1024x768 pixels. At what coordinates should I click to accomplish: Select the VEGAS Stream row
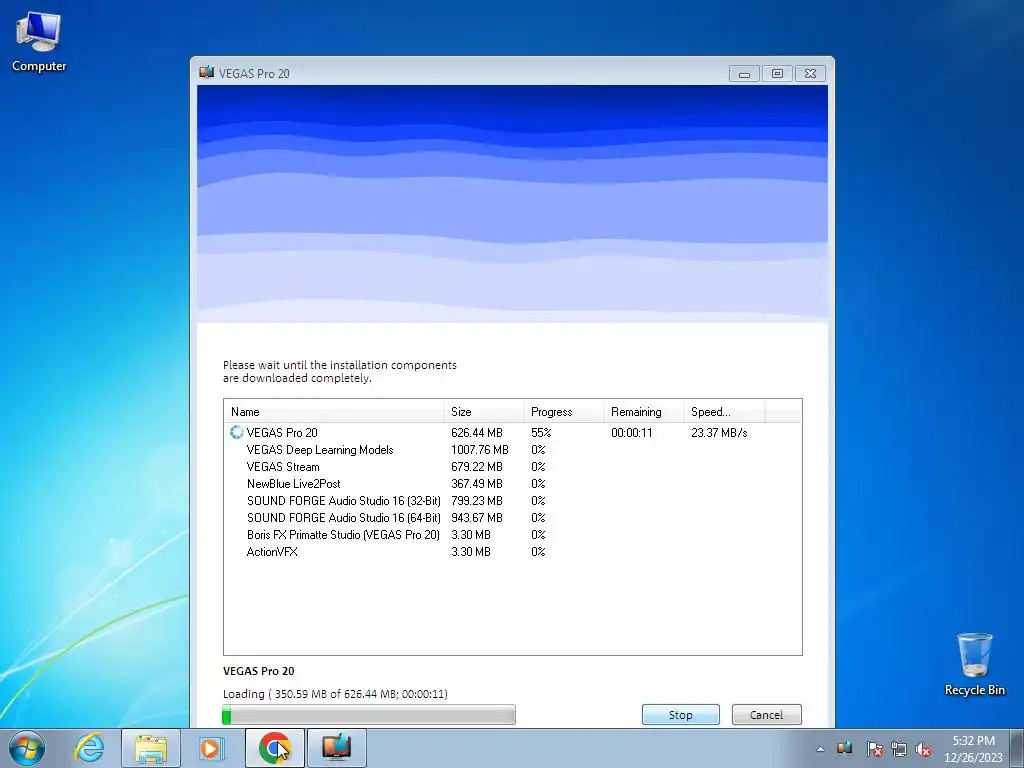[x=512, y=466]
